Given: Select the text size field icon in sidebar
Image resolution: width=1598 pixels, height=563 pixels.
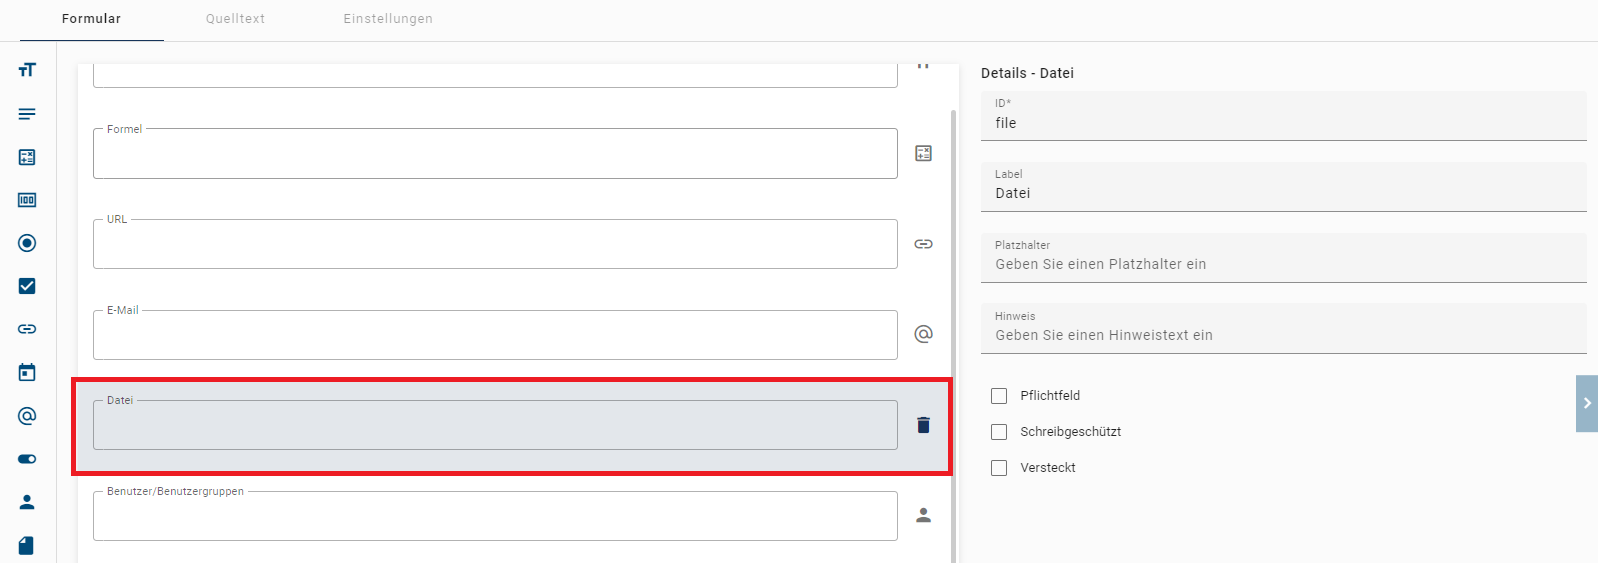Looking at the screenshot, I should (27, 70).
